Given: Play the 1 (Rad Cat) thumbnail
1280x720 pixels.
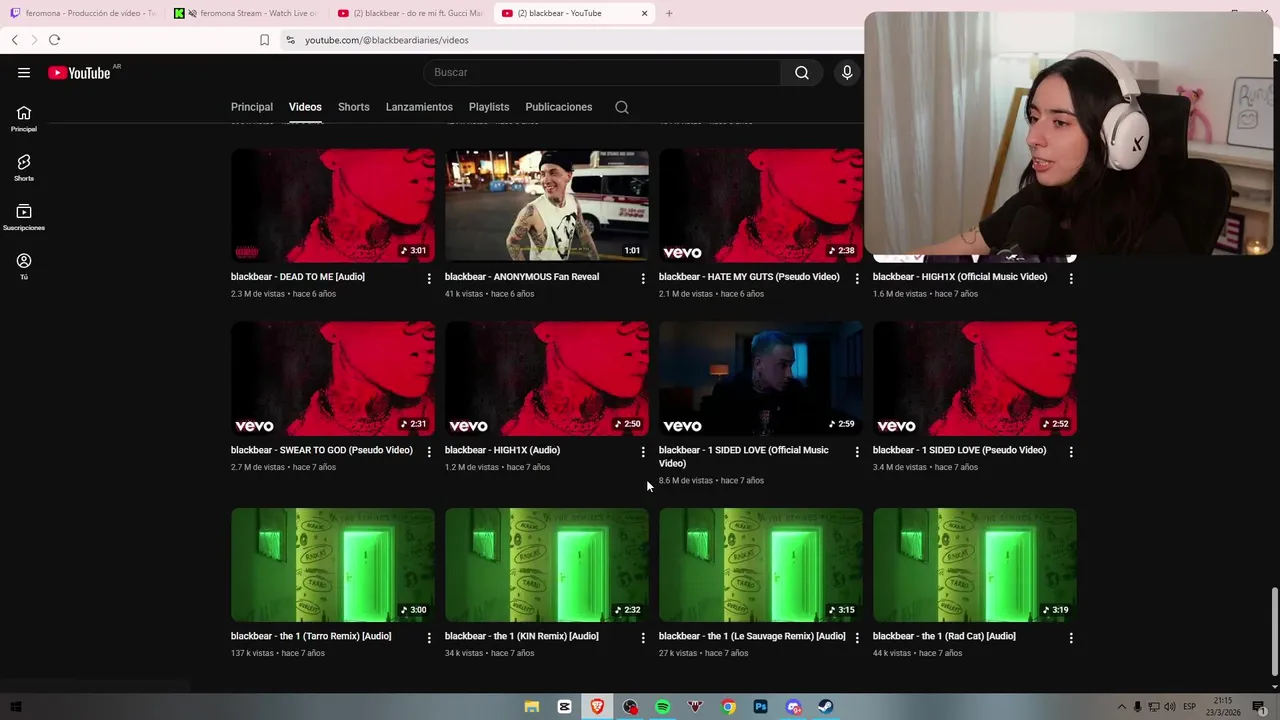Looking at the screenshot, I should 975,565.
